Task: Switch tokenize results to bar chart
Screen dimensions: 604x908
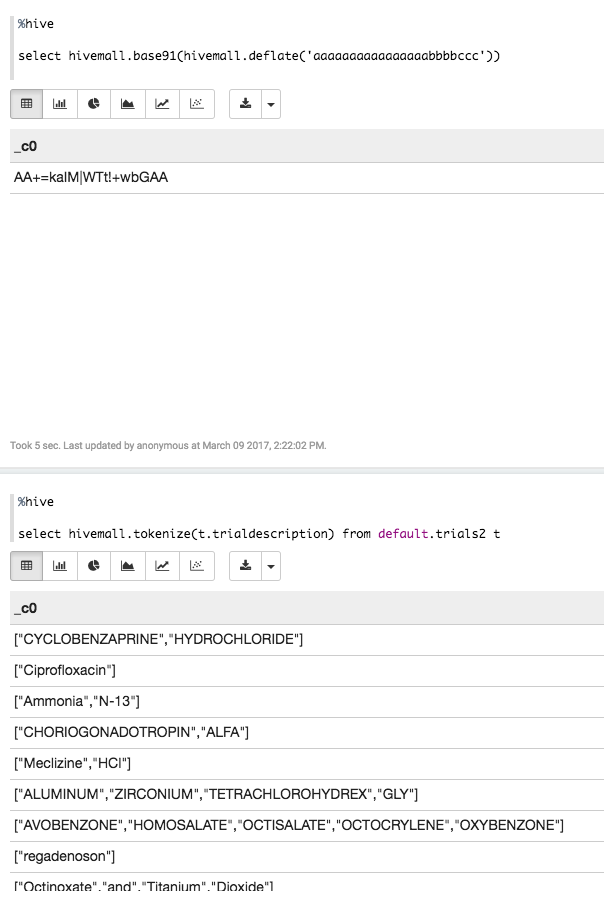Action: click(59, 566)
